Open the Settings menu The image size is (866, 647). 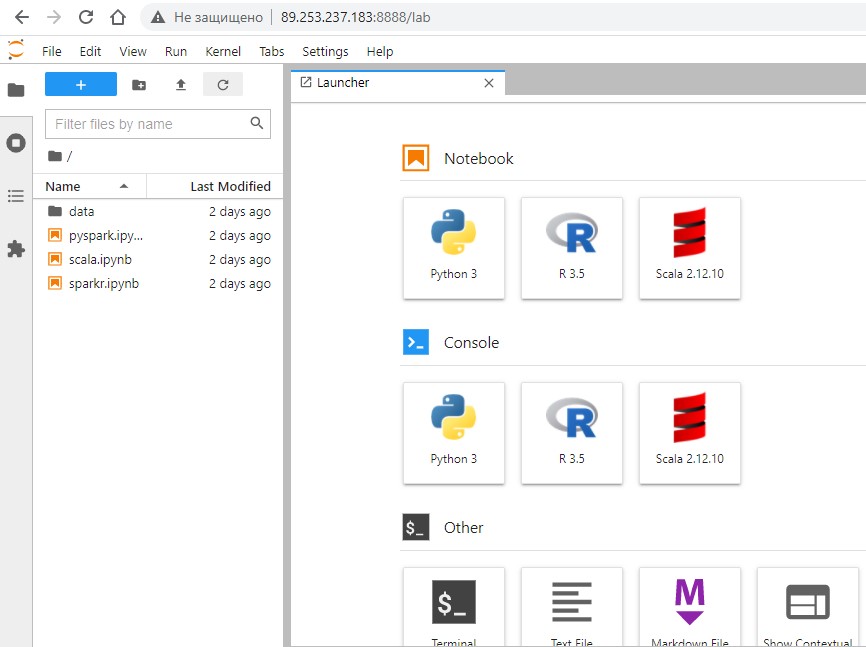325,51
